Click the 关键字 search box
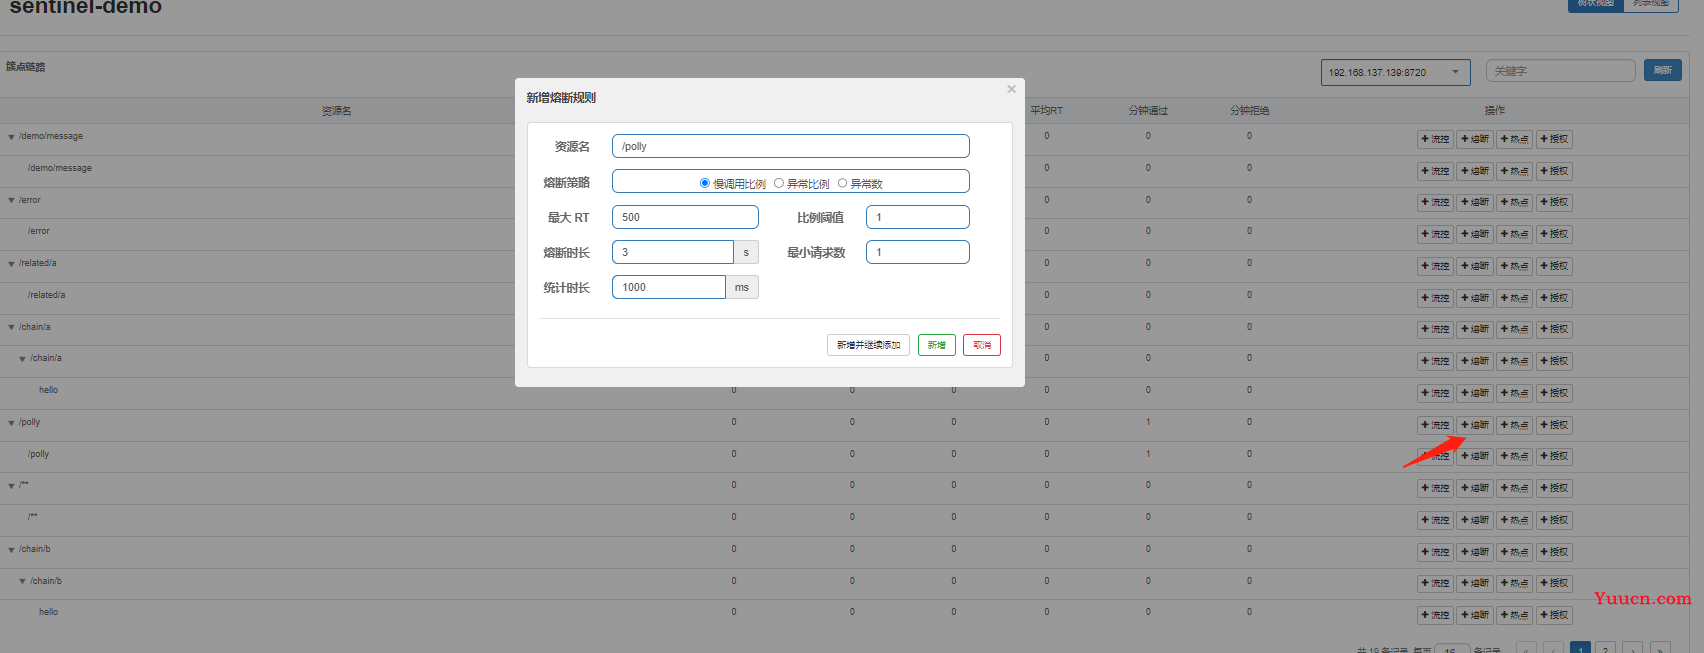Image resolution: width=1704 pixels, height=653 pixels. 1560,71
